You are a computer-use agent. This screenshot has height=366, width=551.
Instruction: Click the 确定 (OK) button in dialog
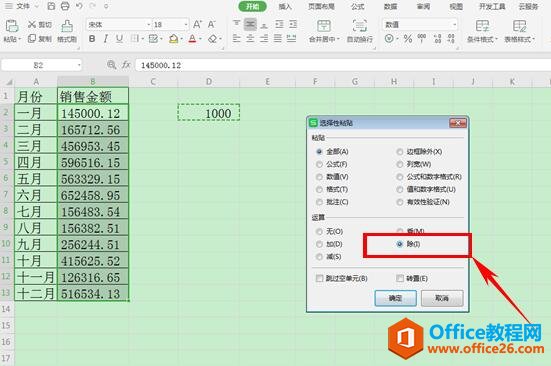[395, 298]
